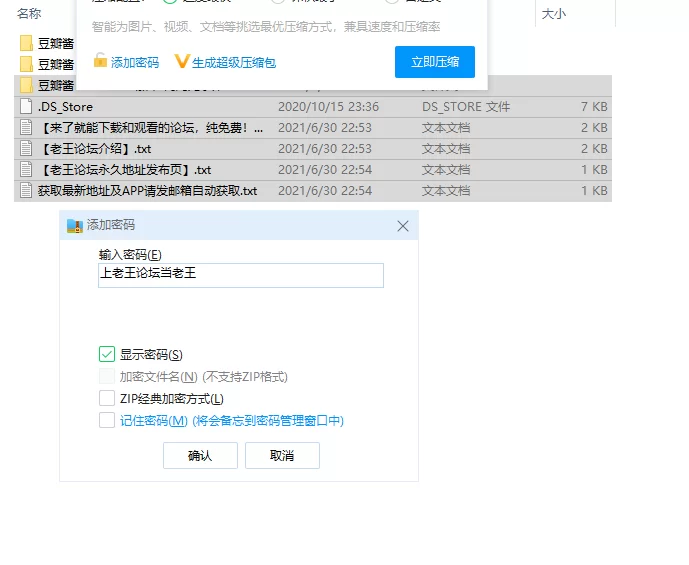Click the 加密文件名 checkbox
The image size is (689, 565).
click(107, 376)
